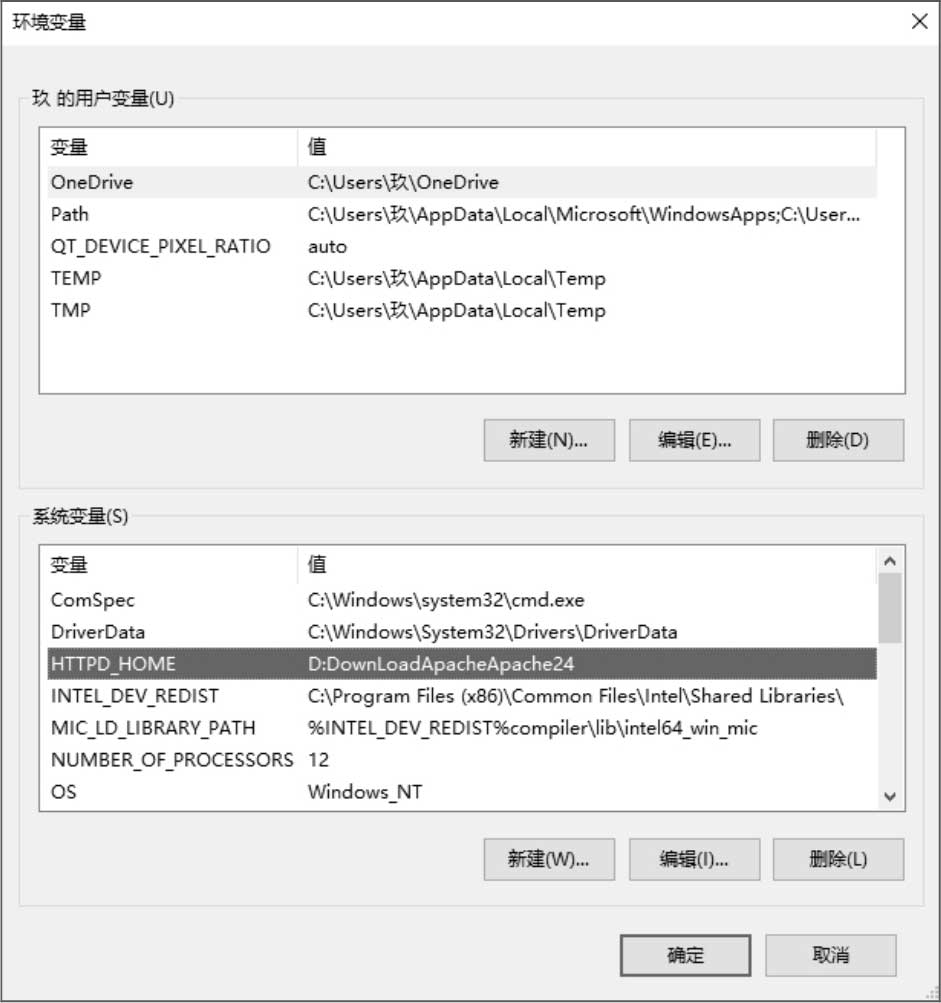Select the Path user variable row
Screen dimensions: 941x1003
pyautogui.click(x=462, y=214)
